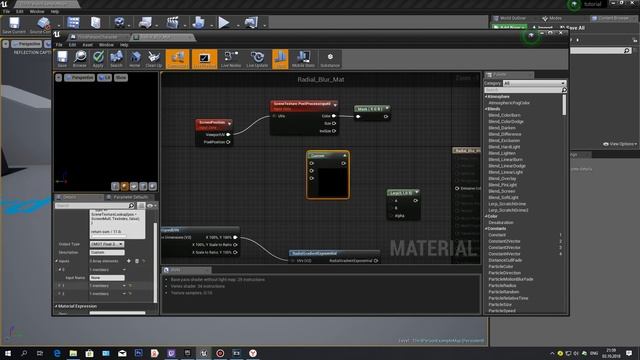This screenshot has width=640, height=360.
Task: Open the Windows Start menu
Action: pyautogui.click(x=7, y=353)
